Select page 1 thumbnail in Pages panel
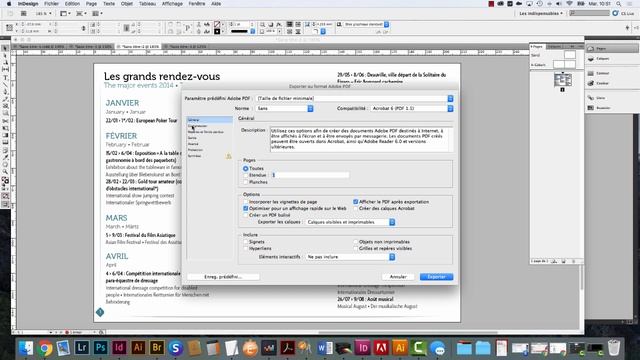Screen dimensions: 640x360 tap(562, 80)
